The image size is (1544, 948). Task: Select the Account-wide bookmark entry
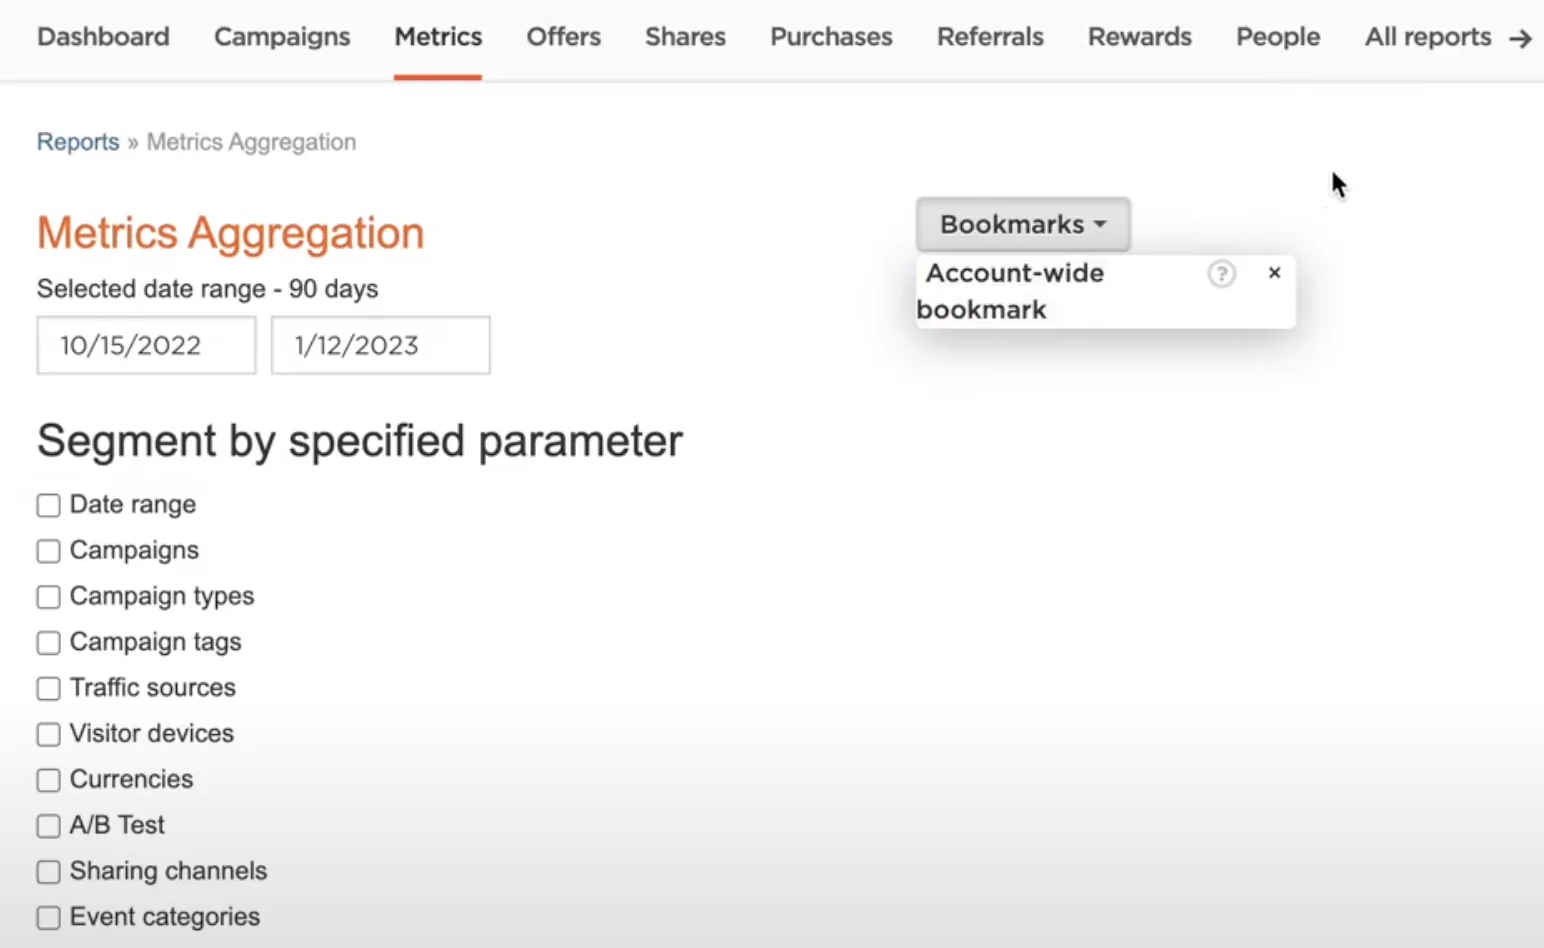point(1010,291)
